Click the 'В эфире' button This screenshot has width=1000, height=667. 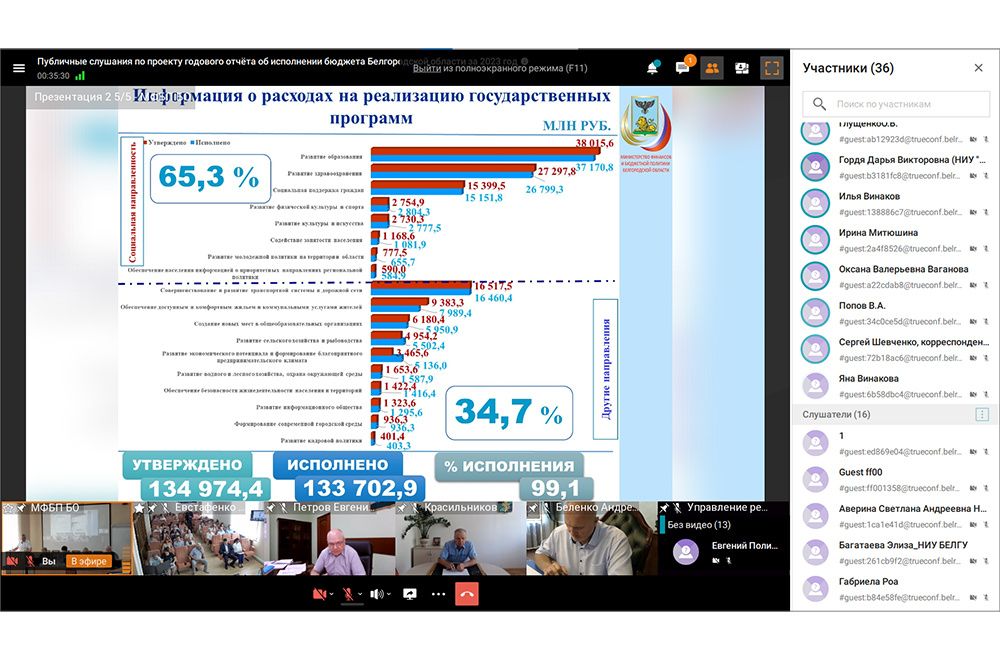(x=88, y=561)
